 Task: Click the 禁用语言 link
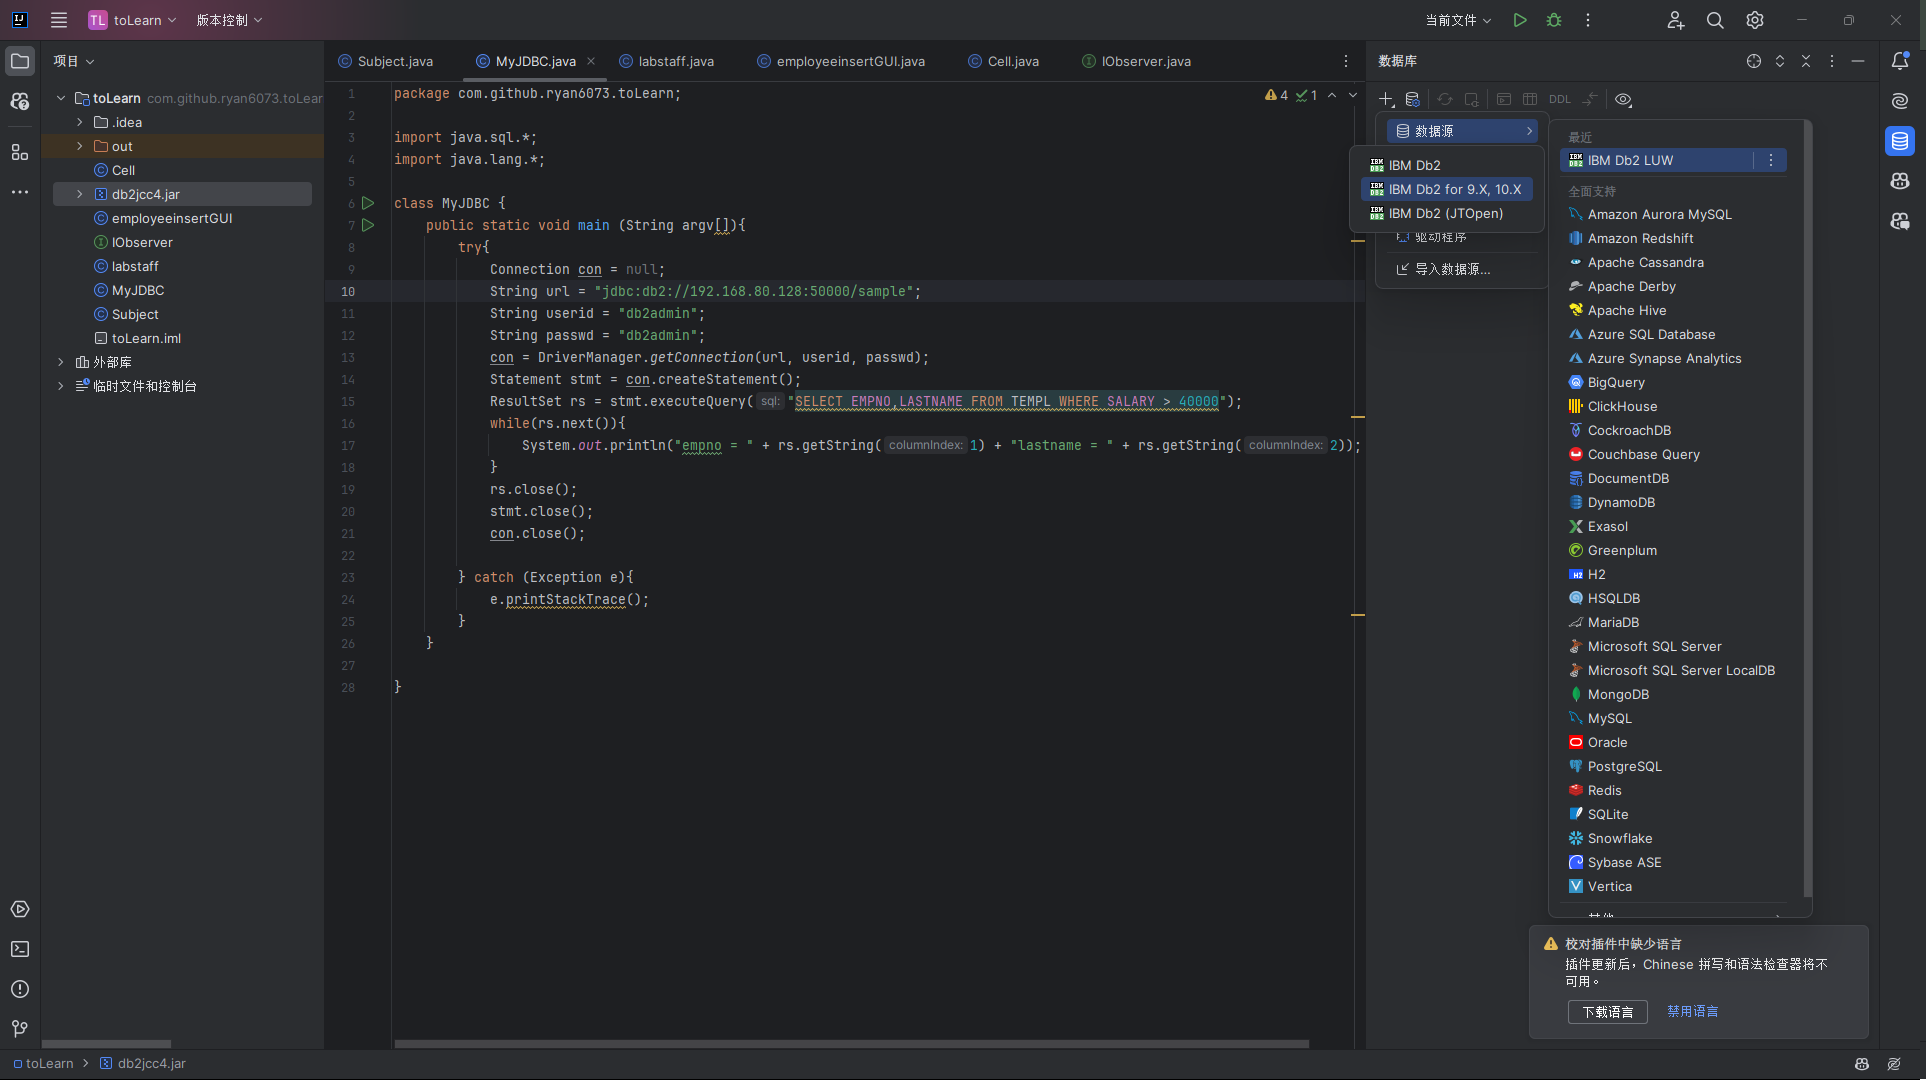[x=1692, y=1012]
